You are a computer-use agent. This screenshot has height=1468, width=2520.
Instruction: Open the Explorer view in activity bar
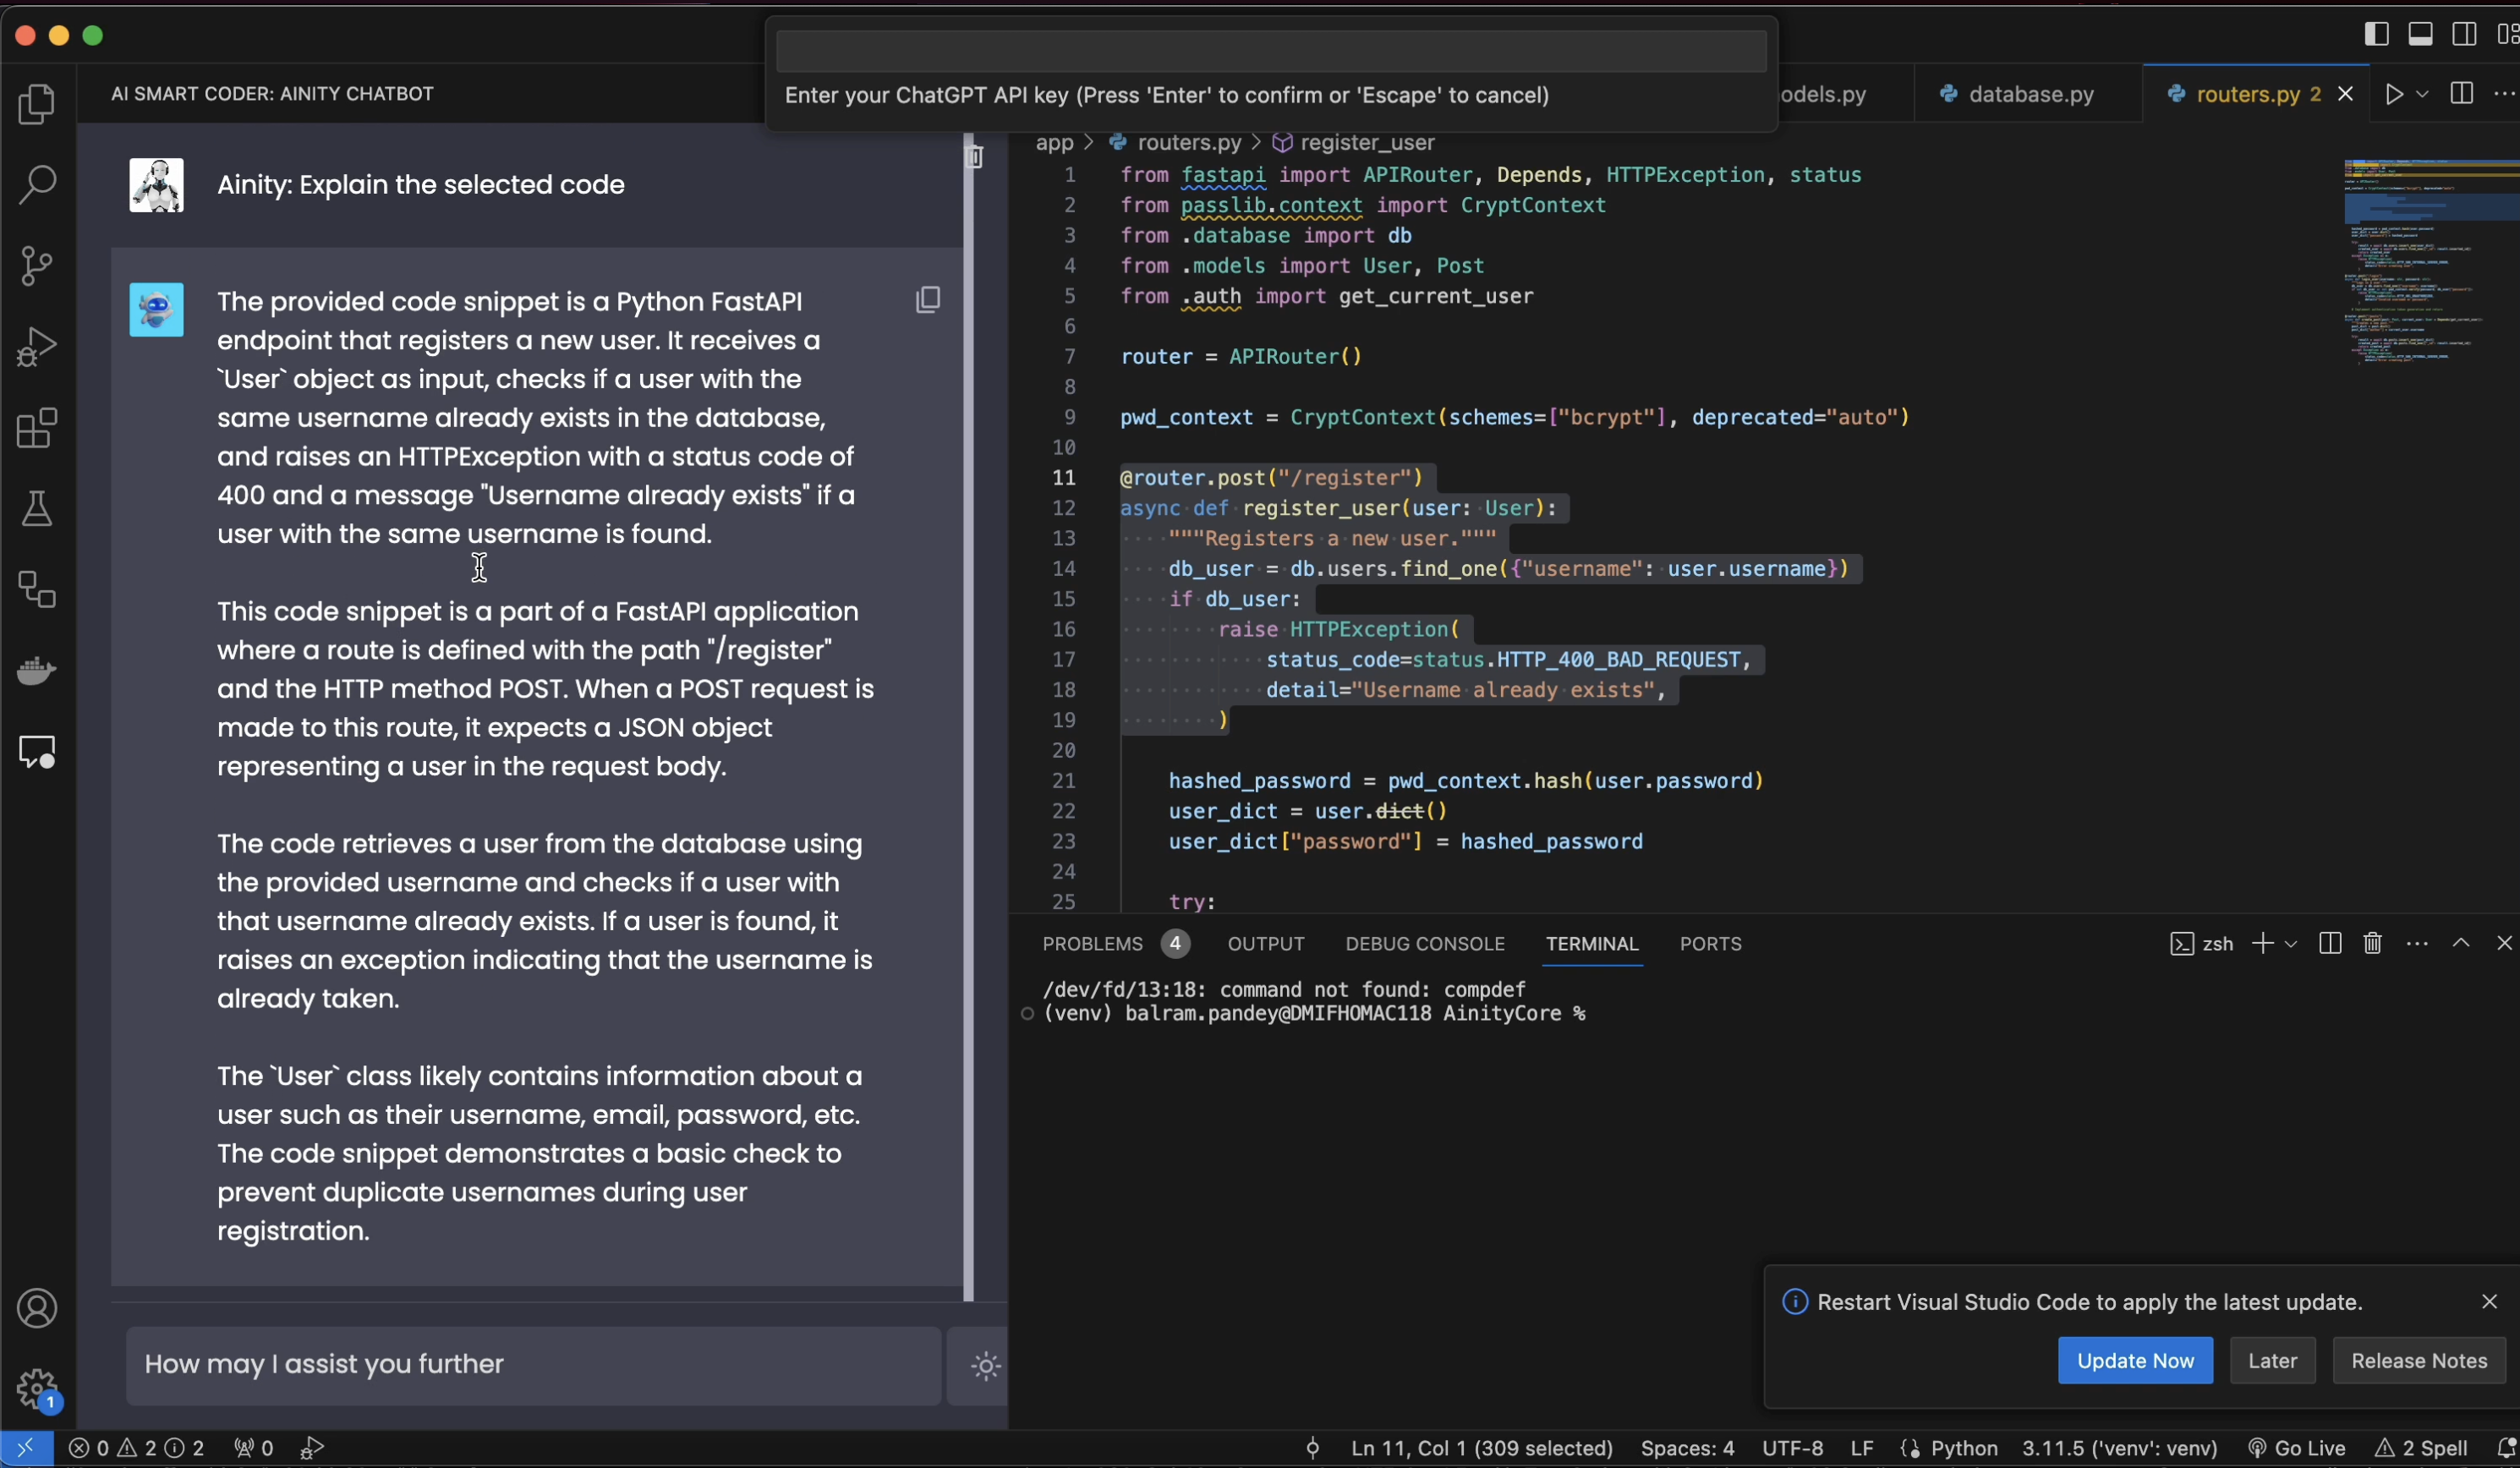point(37,105)
